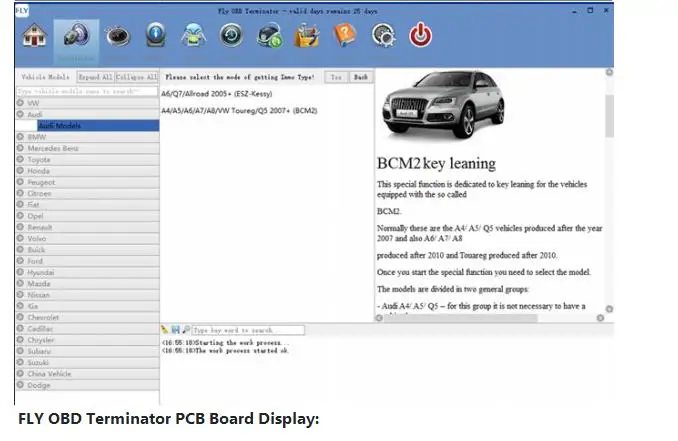Click the horizontal scrollbar left arrow

pos(379,318)
